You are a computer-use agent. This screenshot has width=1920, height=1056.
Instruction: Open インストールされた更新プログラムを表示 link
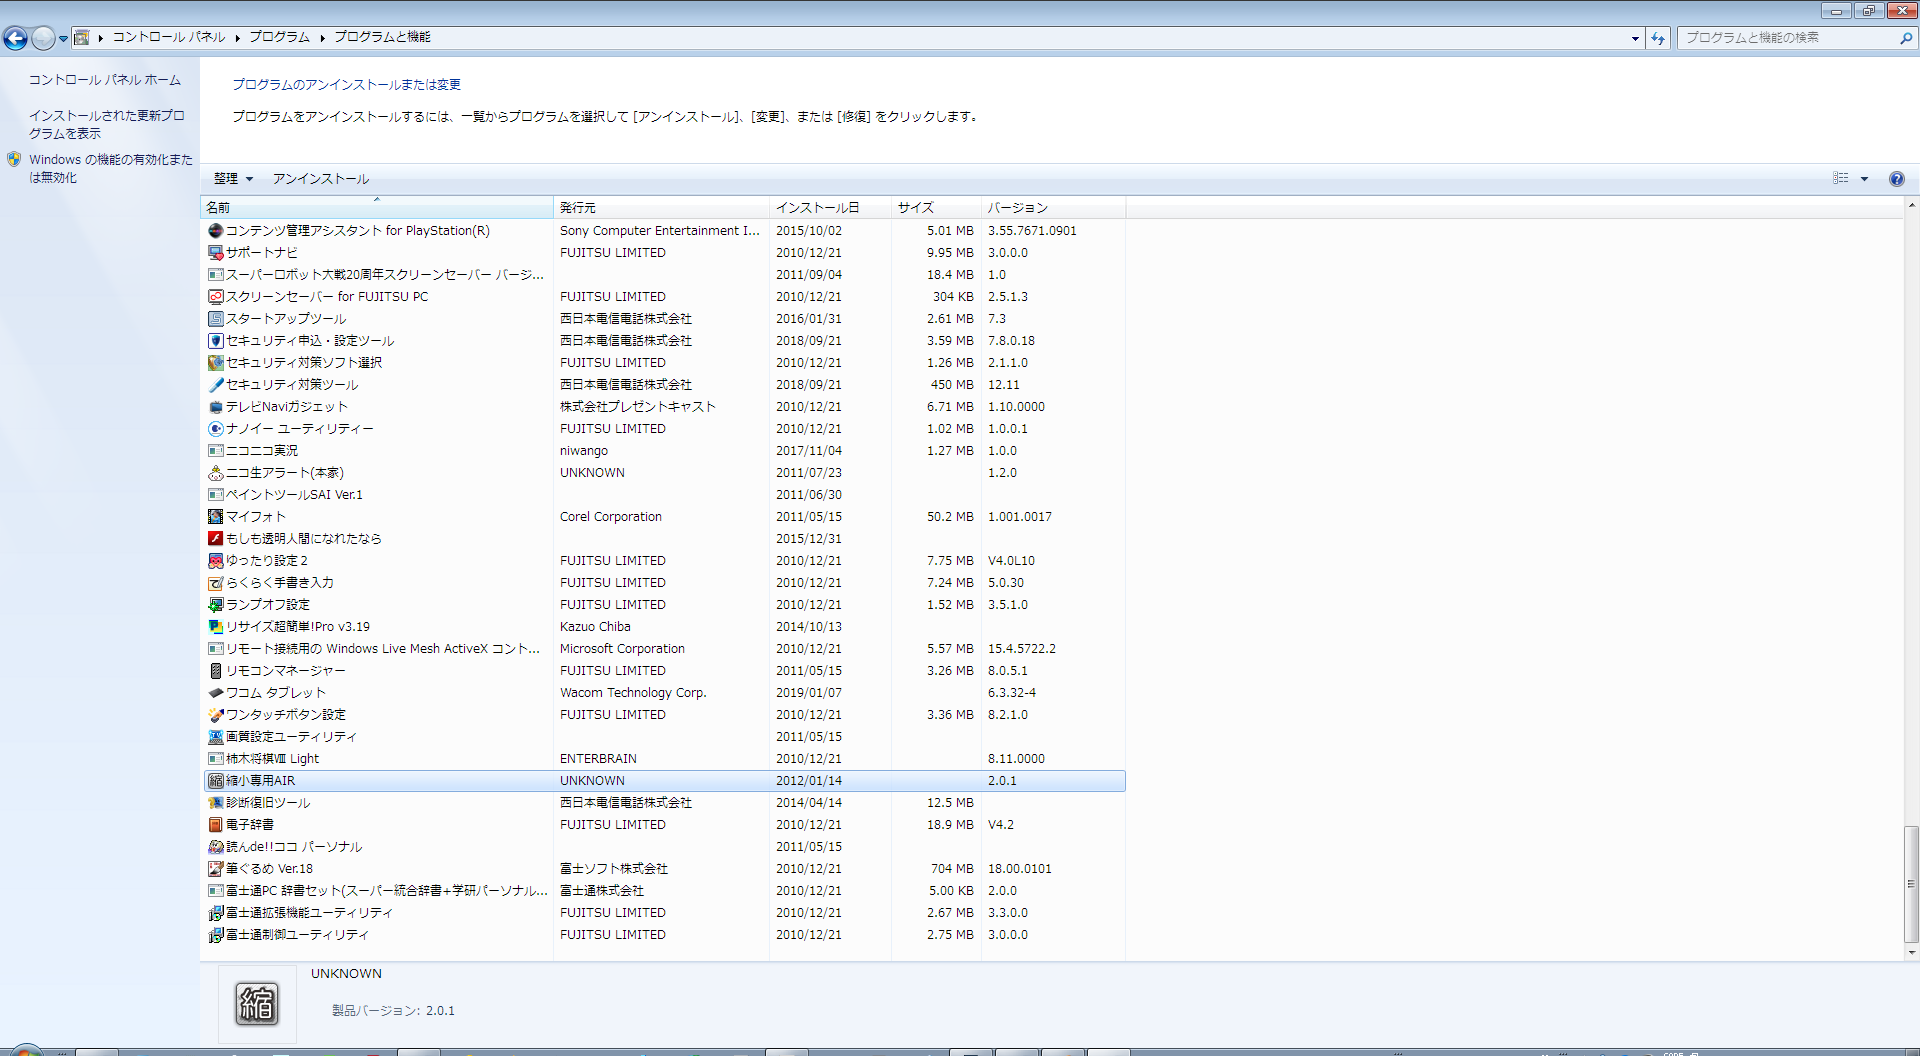click(106, 125)
